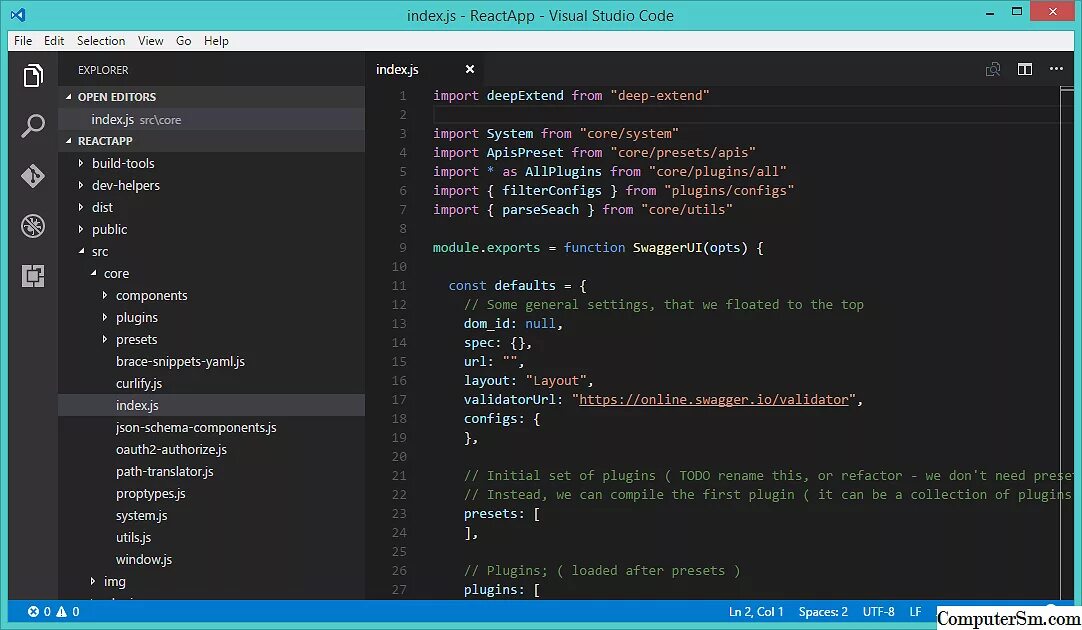Expand the presets folder
The height and width of the screenshot is (630, 1082).
tap(105, 339)
